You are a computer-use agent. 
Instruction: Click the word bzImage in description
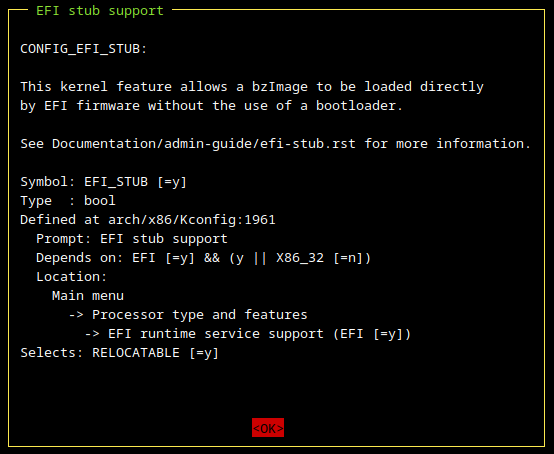[279, 87]
